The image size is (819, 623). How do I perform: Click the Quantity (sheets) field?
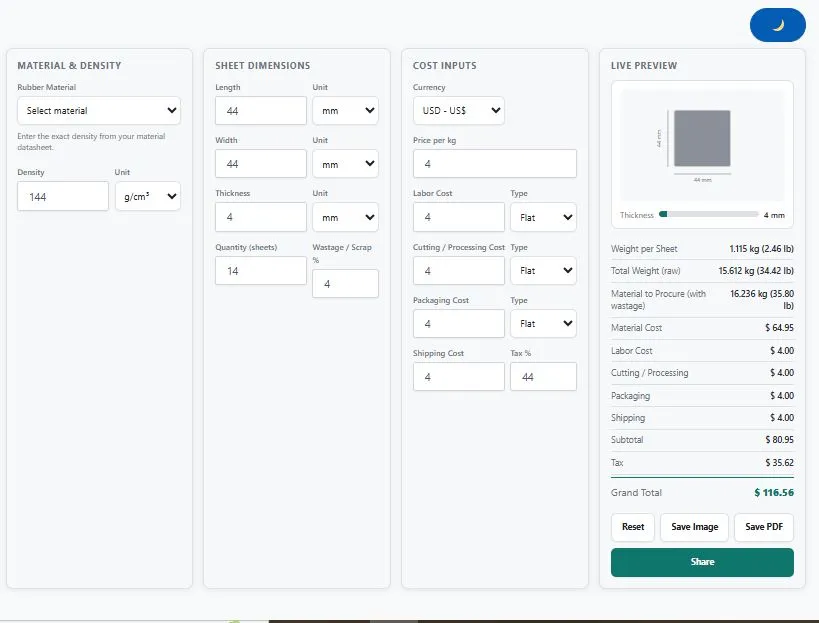(261, 271)
